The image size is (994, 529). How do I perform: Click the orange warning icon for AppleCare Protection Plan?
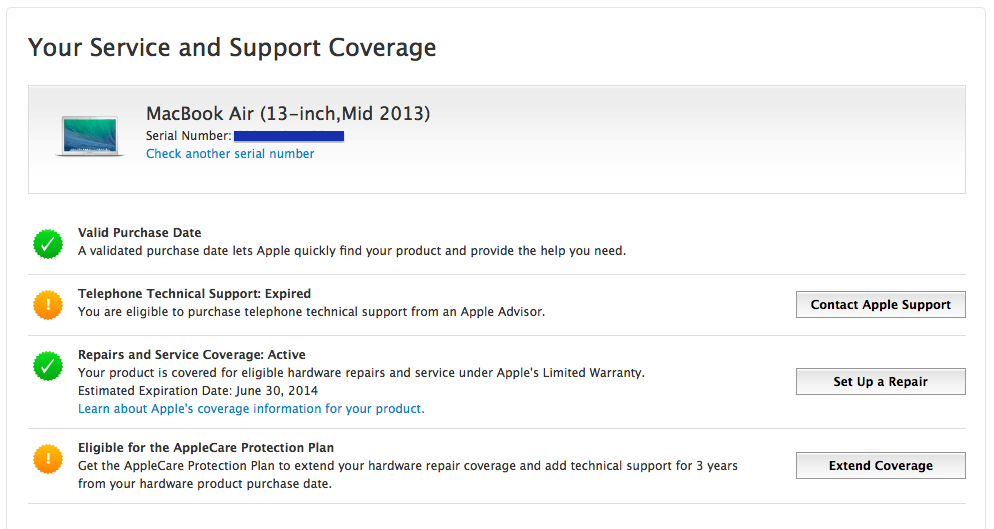click(48, 459)
